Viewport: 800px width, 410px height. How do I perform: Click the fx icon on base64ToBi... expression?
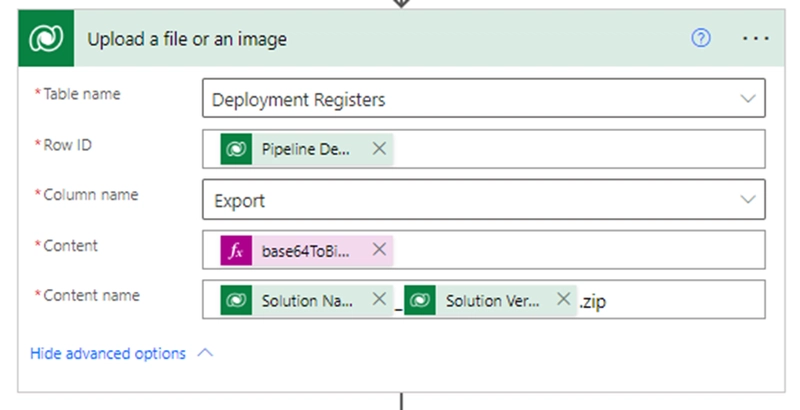pyautogui.click(x=237, y=250)
